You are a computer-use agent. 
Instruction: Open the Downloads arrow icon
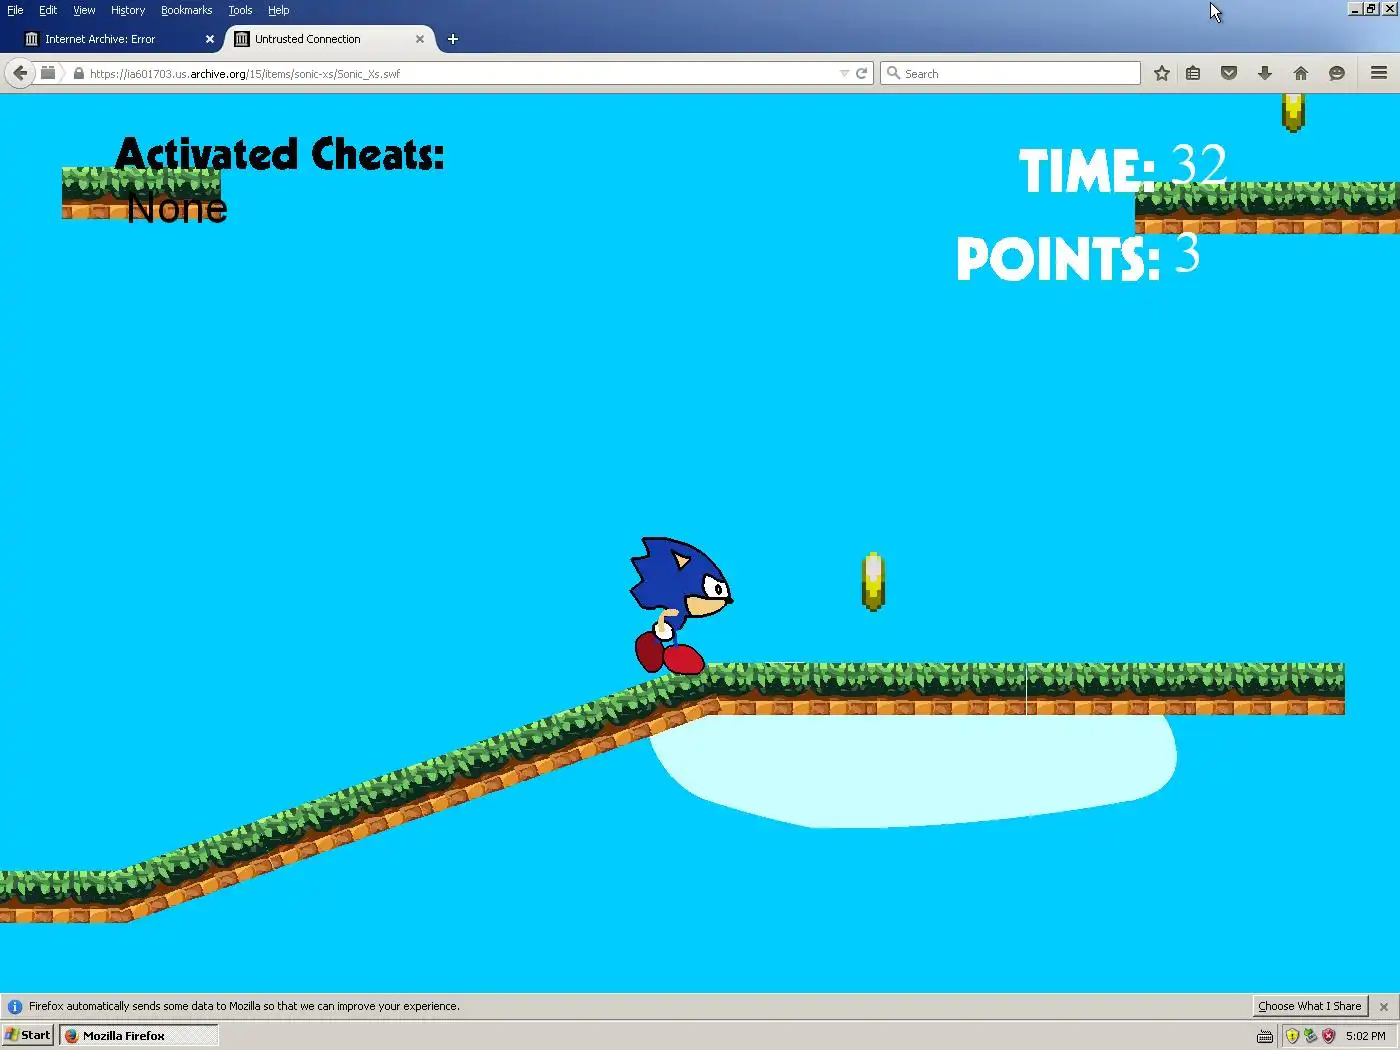tap(1265, 73)
